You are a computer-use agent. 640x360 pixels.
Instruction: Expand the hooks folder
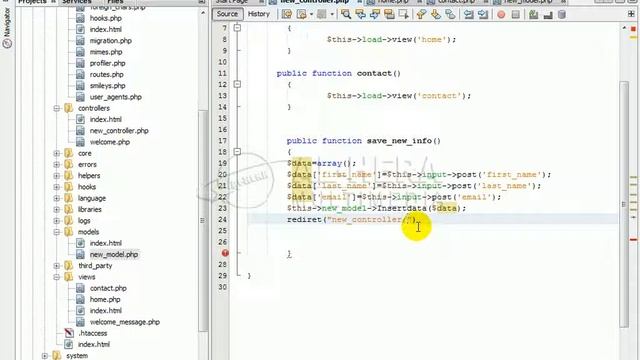pos(57,187)
